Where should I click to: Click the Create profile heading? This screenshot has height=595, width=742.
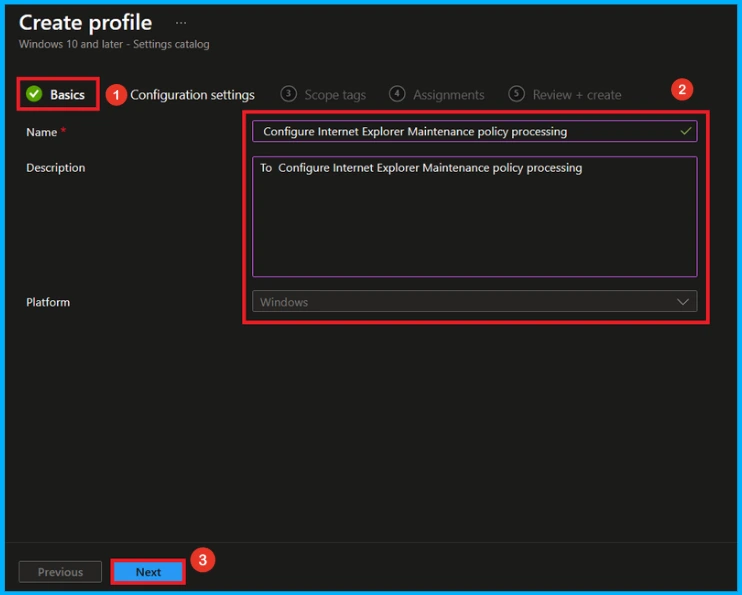click(86, 23)
